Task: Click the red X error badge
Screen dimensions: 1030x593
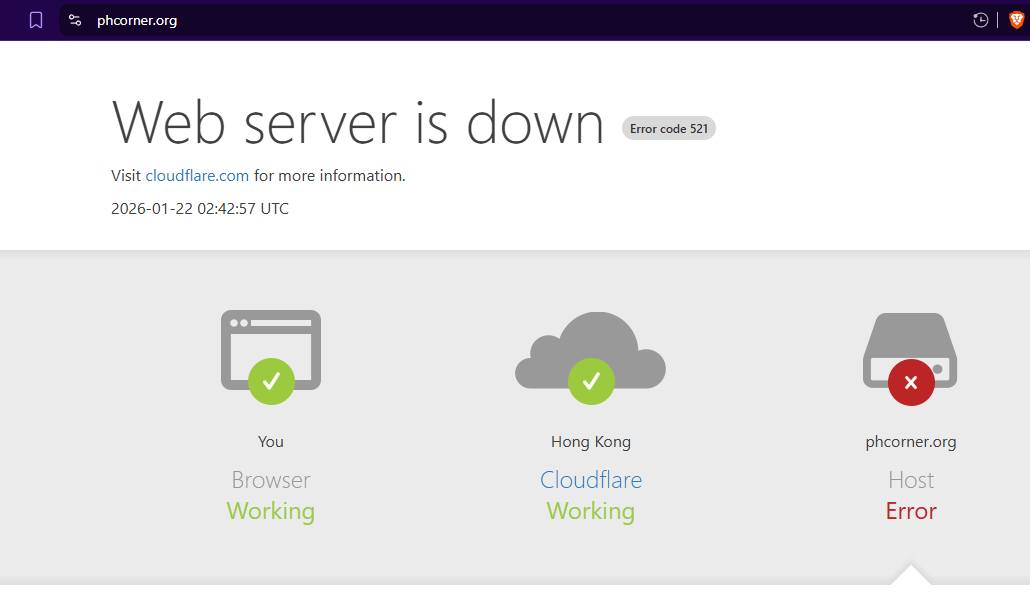Action: pos(911,382)
